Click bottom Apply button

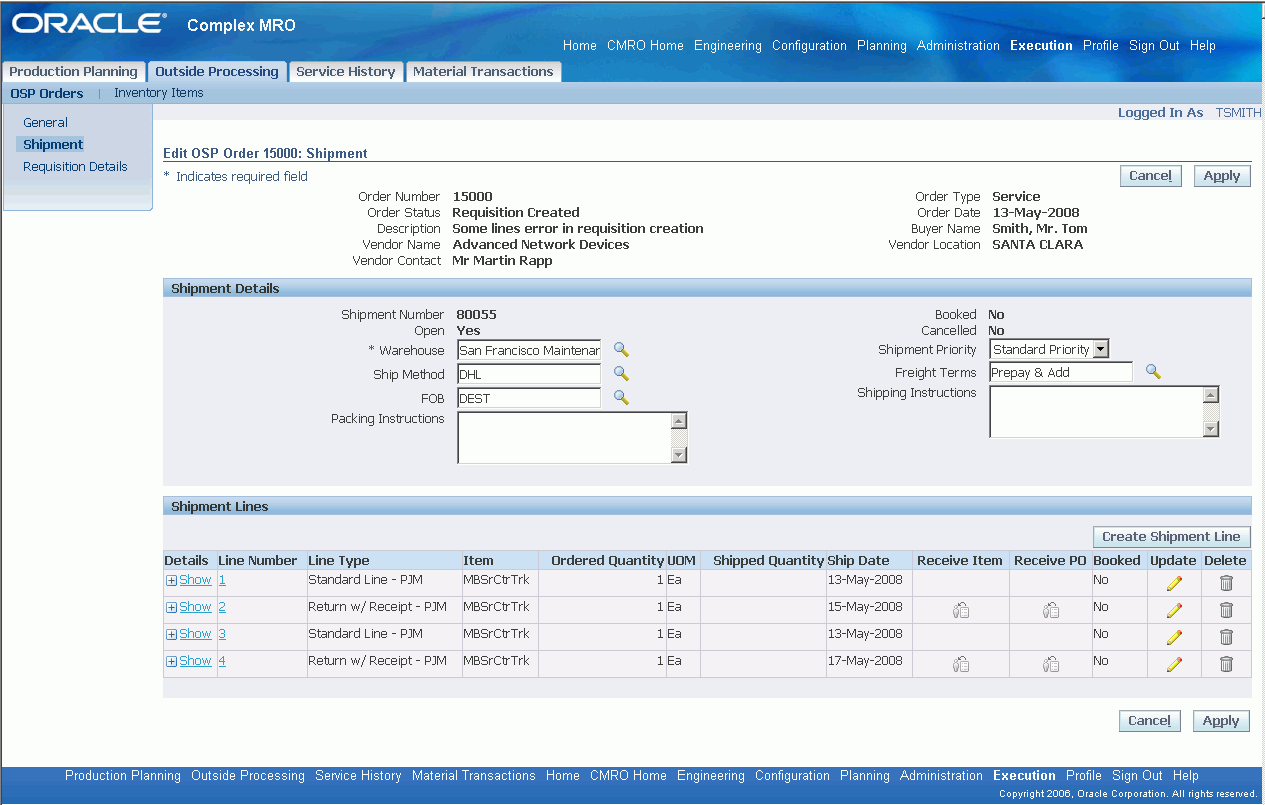click(x=1221, y=721)
